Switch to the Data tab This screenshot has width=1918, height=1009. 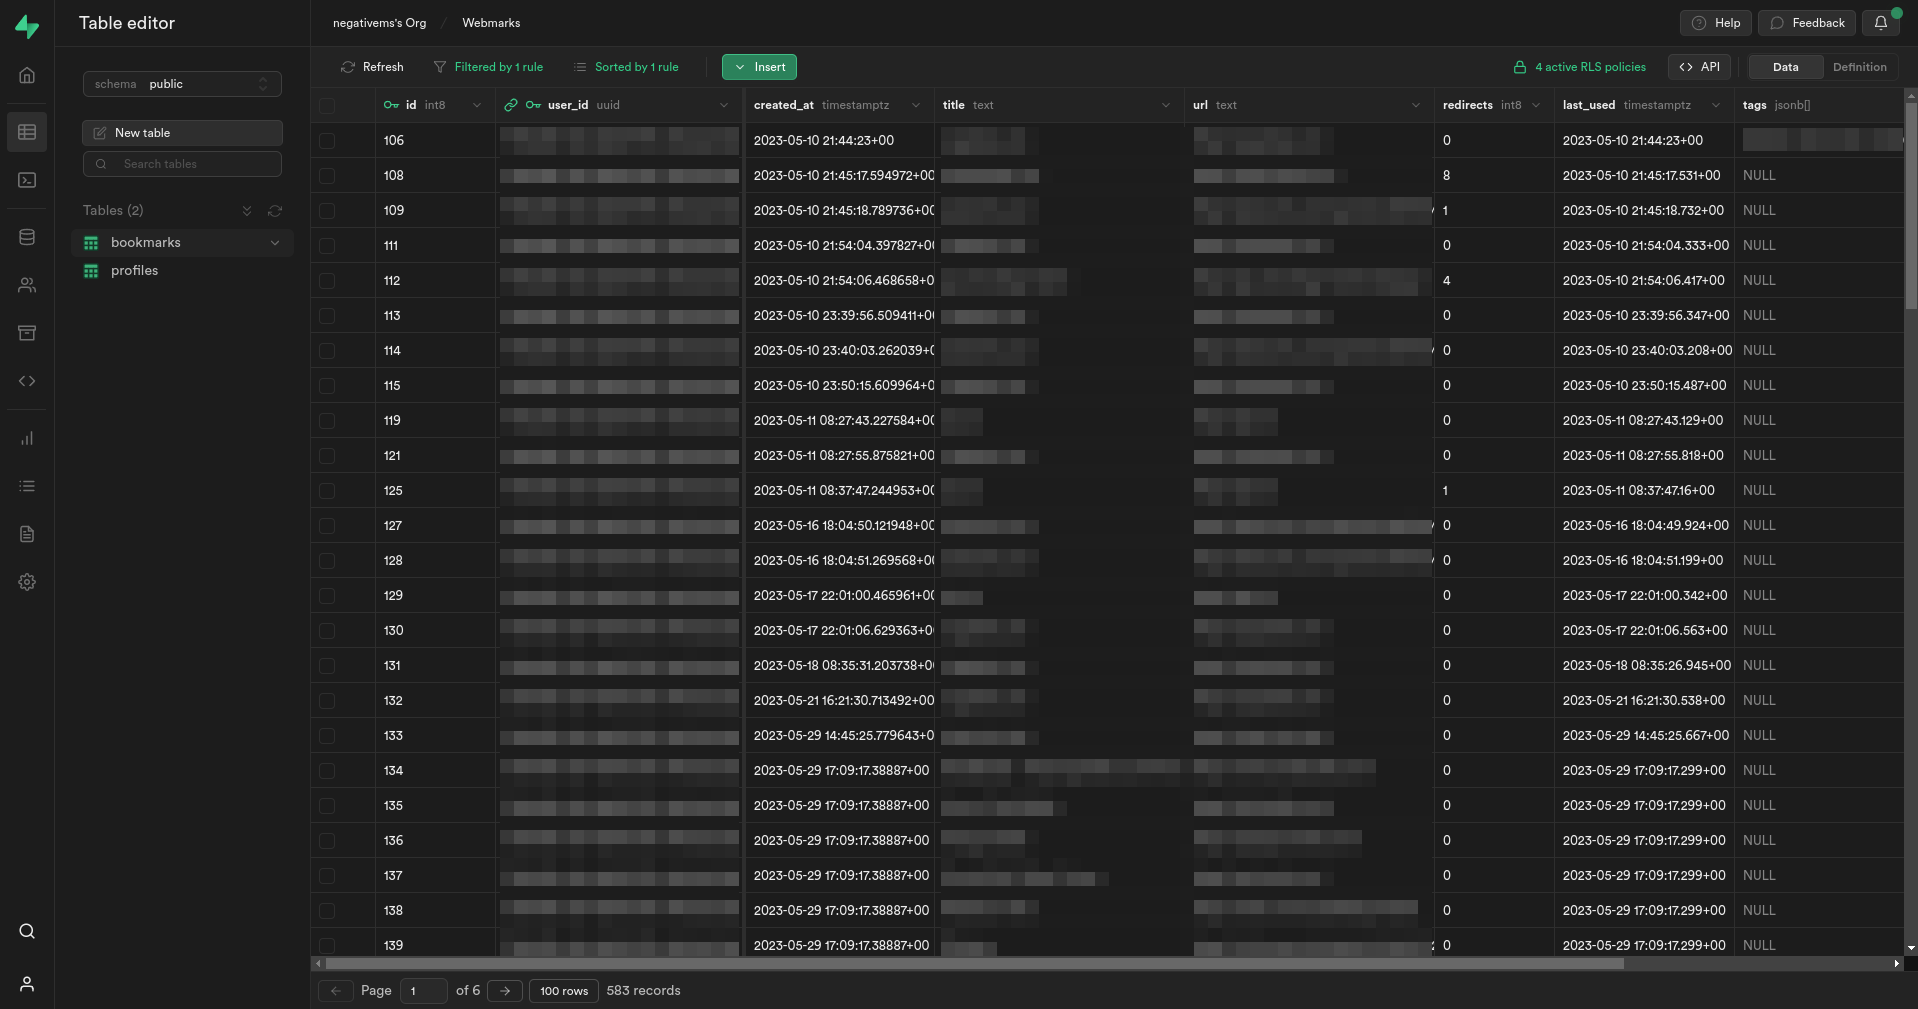1785,67
